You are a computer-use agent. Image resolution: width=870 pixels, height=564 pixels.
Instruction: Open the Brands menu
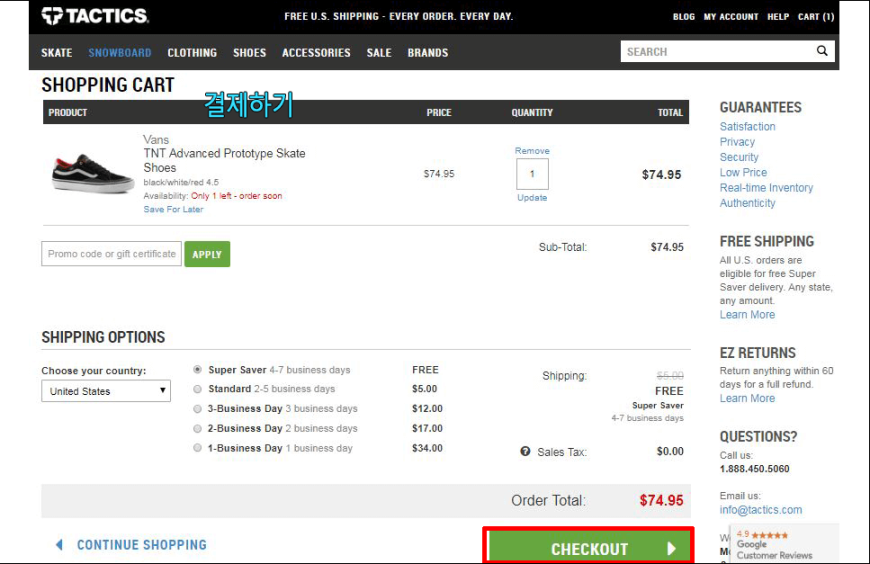(x=428, y=53)
